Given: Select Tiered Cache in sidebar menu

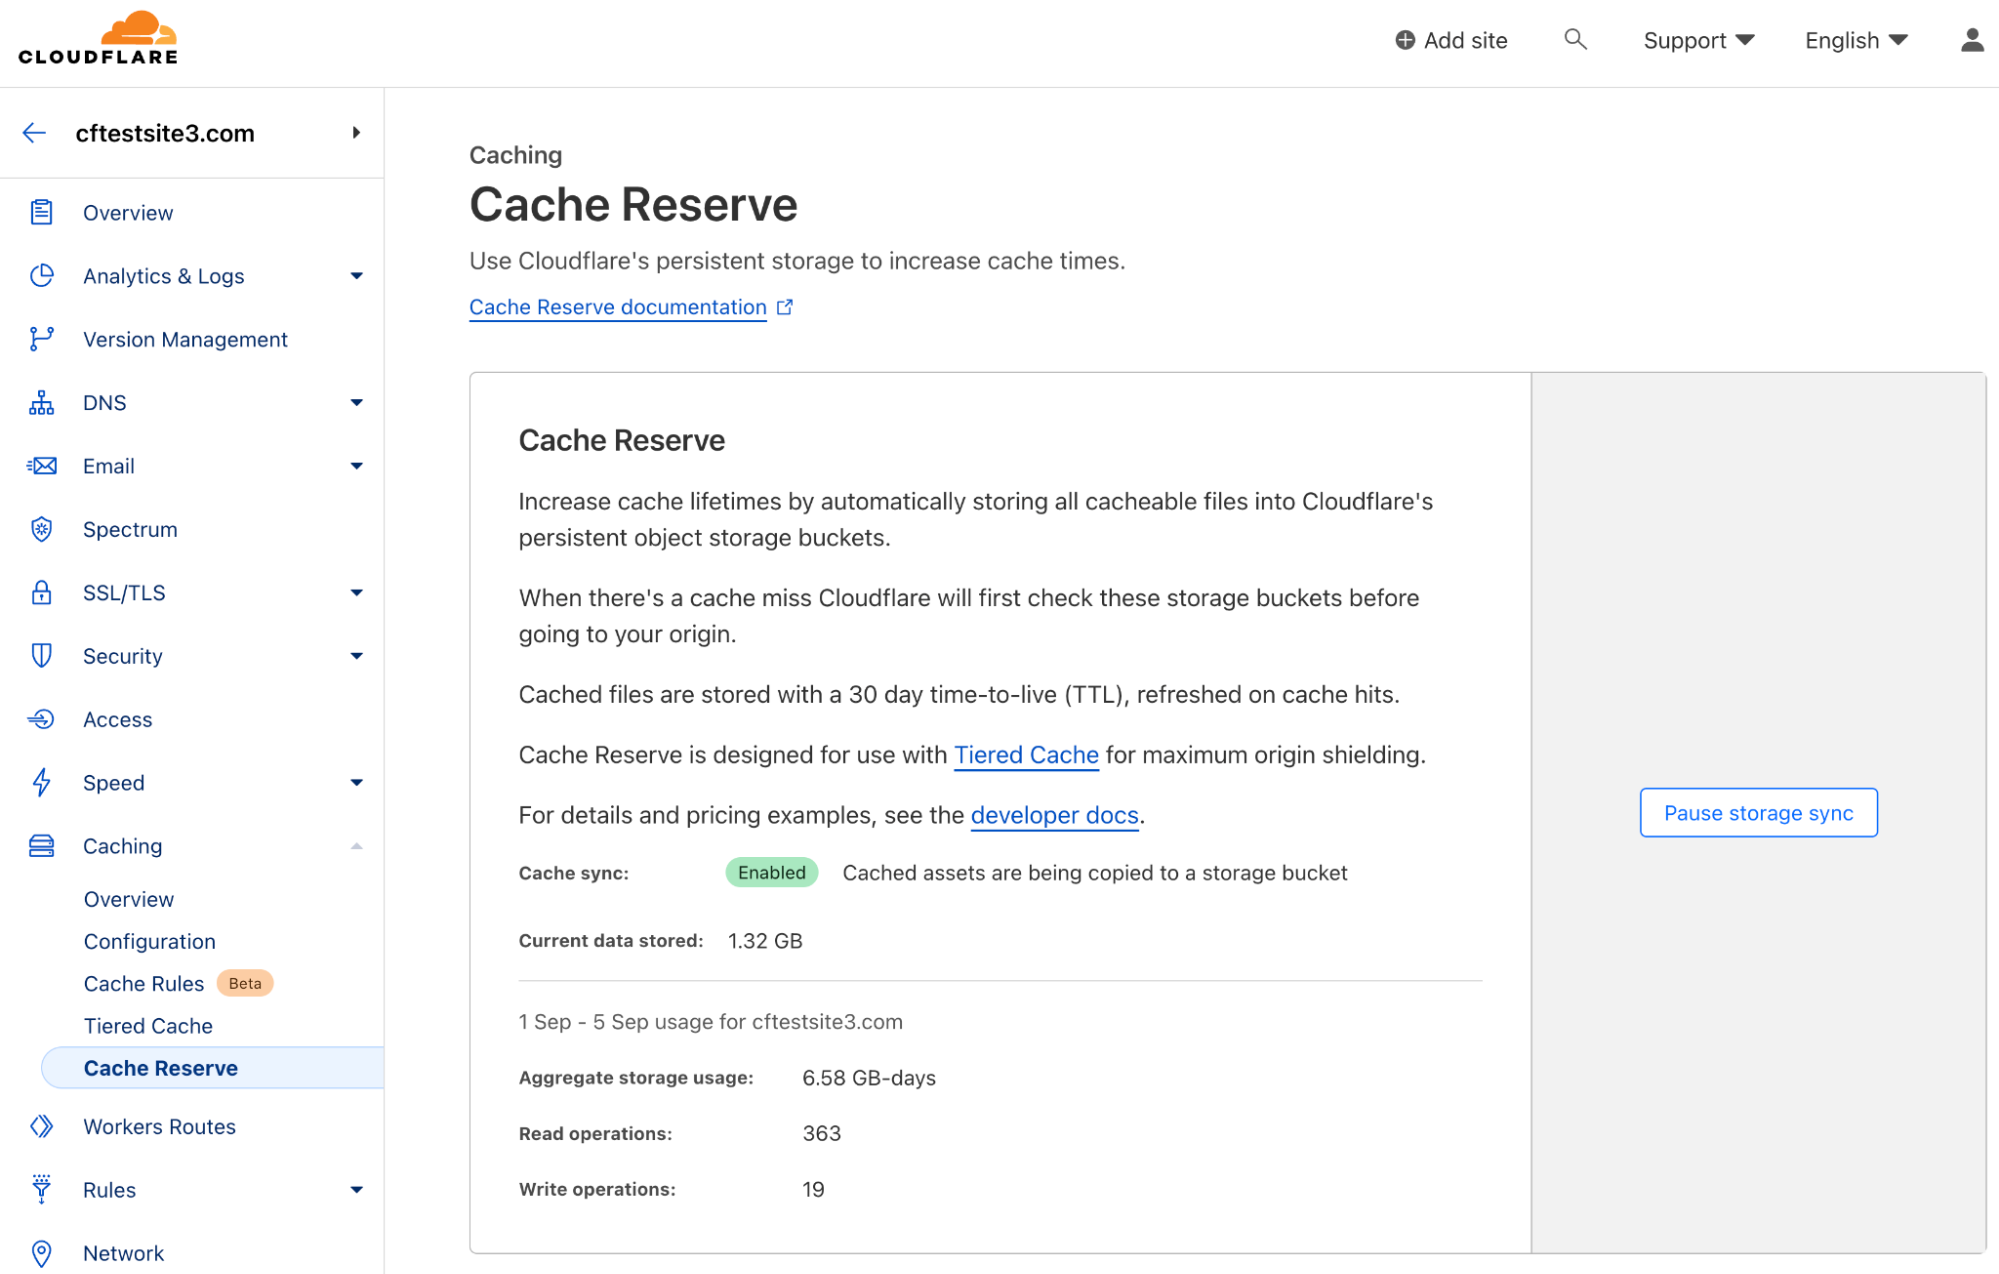Looking at the screenshot, I should [x=147, y=1025].
